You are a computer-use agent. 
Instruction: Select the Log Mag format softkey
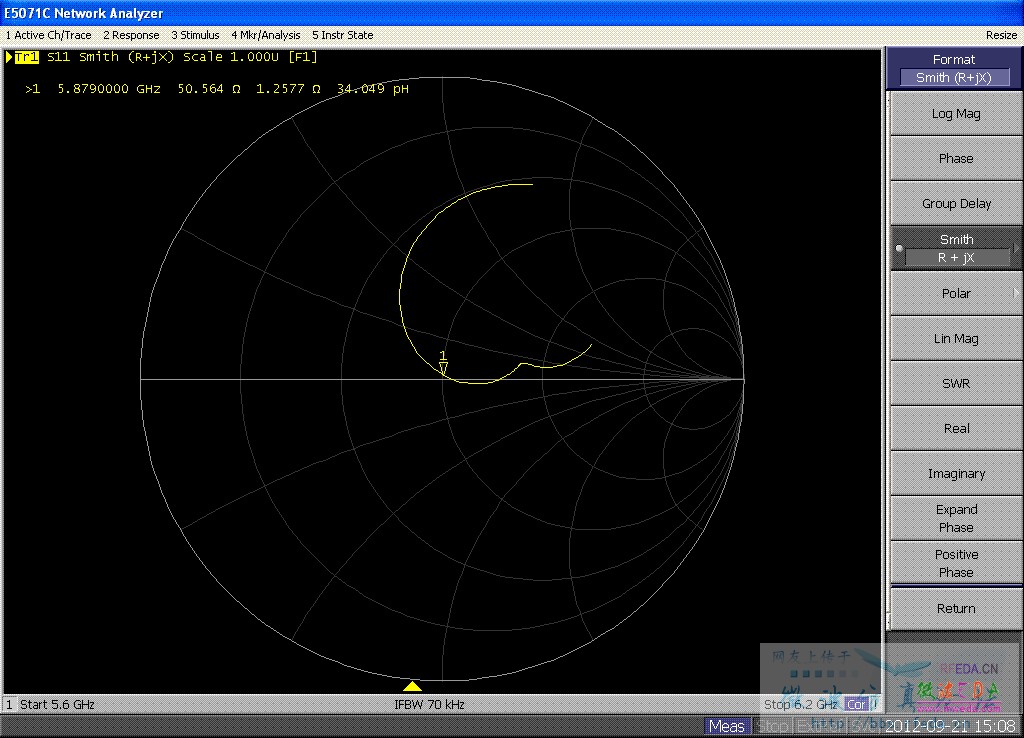pyautogui.click(x=956, y=114)
